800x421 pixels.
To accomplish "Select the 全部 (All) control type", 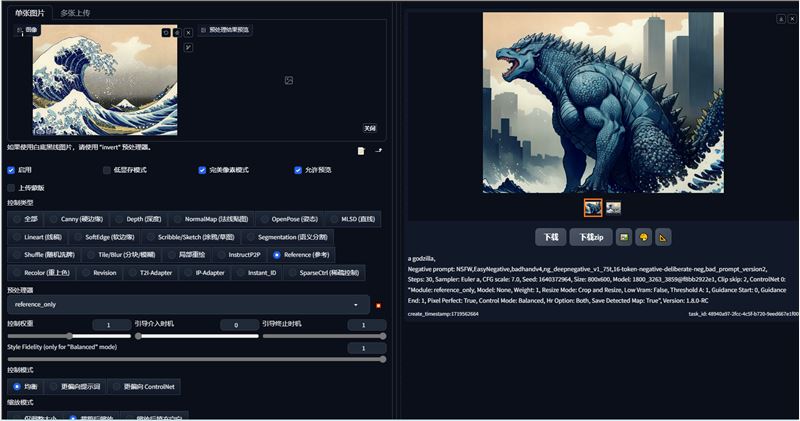I will coord(25,219).
